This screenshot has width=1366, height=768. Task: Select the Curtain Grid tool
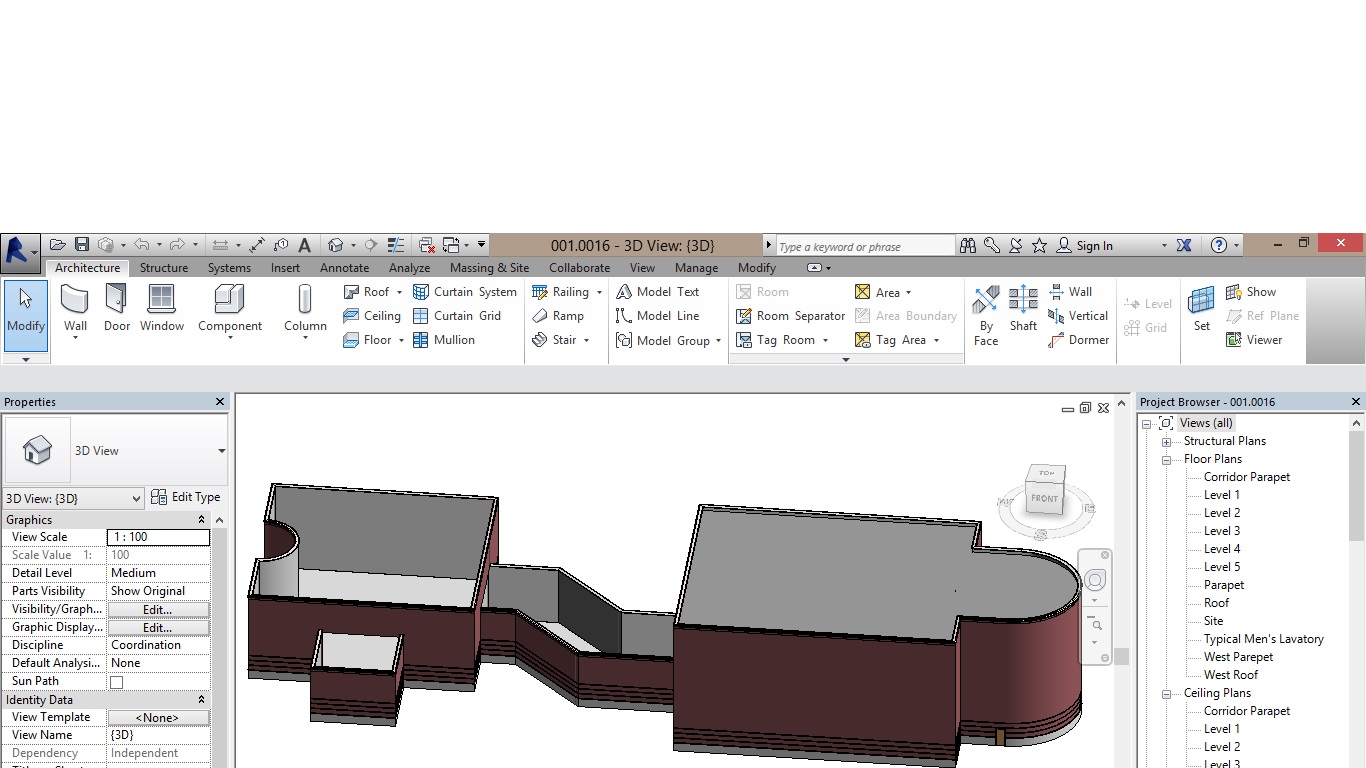pyautogui.click(x=457, y=316)
